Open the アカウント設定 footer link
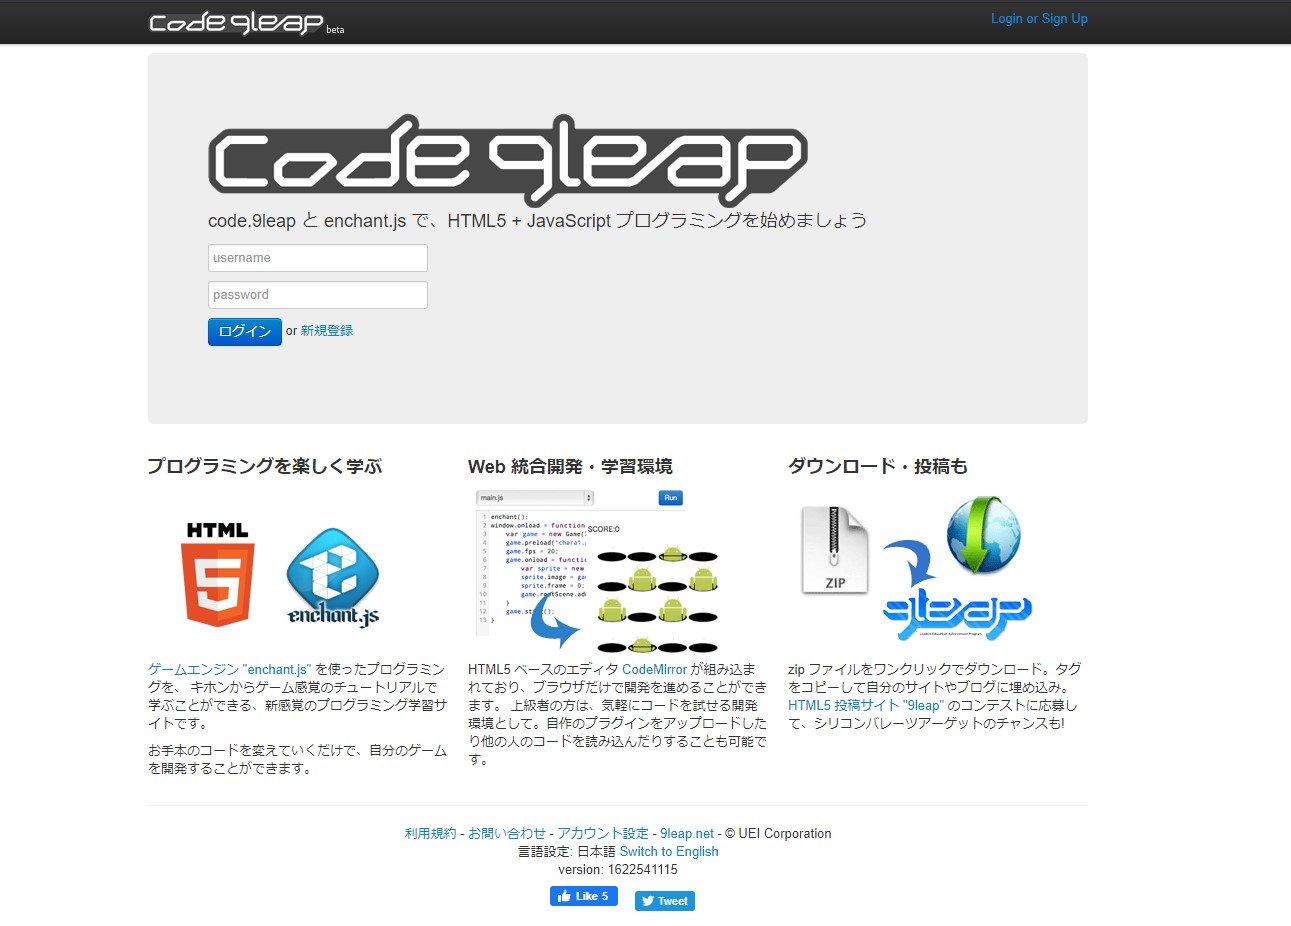Screen dimensions: 1291x926 click(x=603, y=833)
